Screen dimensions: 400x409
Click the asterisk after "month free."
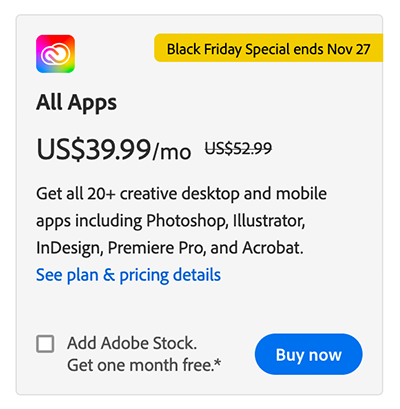tap(218, 362)
